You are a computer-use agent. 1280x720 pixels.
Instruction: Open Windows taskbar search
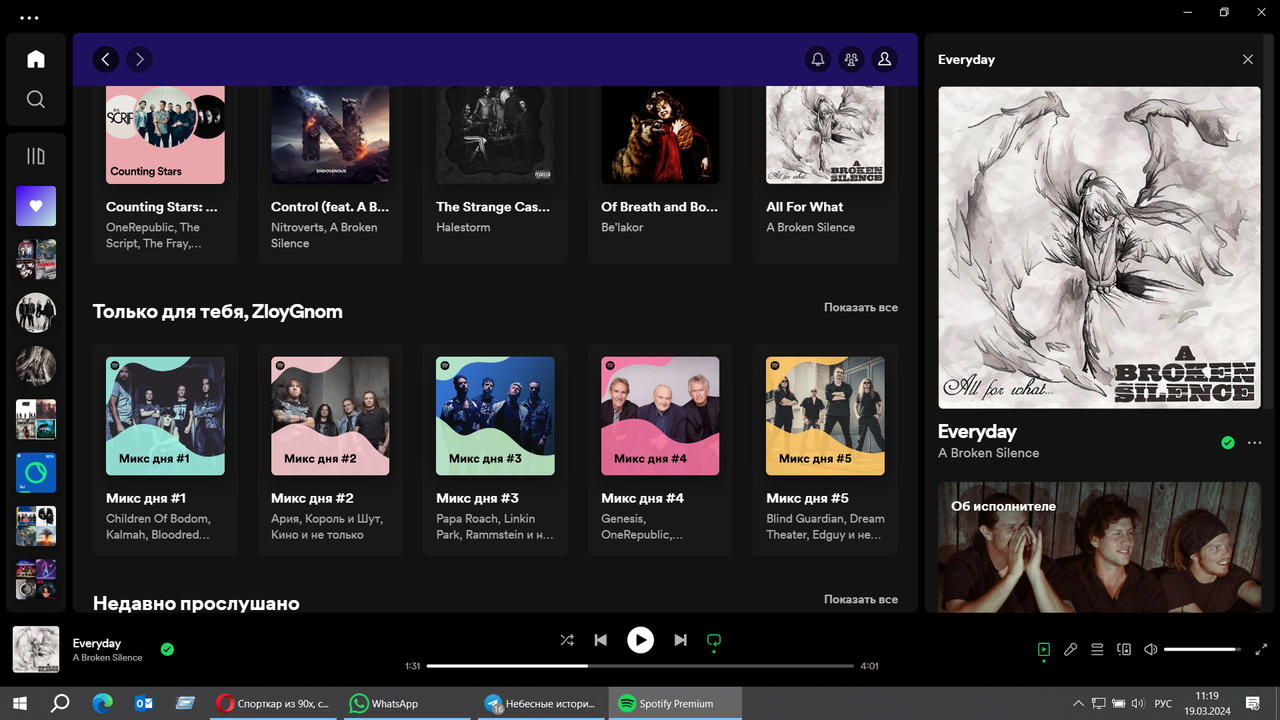60,704
